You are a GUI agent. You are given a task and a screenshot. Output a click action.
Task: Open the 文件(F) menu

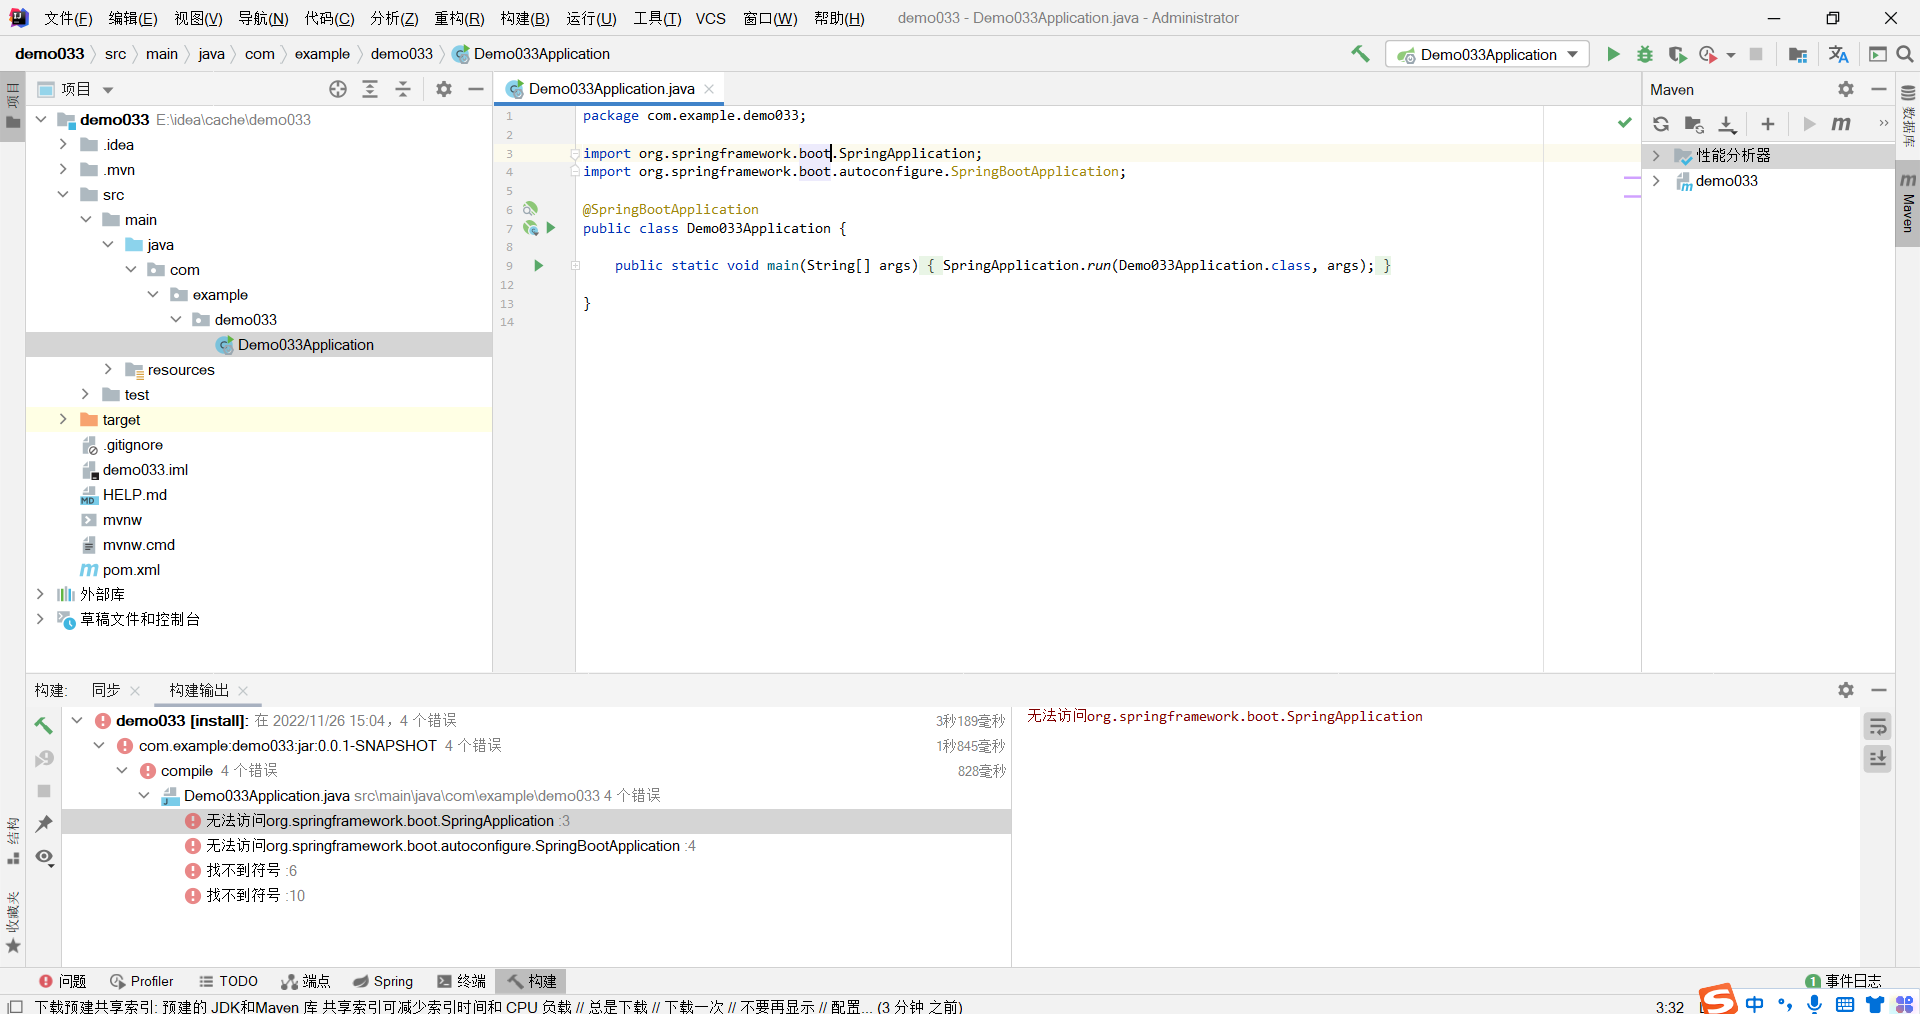(x=68, y=18)
